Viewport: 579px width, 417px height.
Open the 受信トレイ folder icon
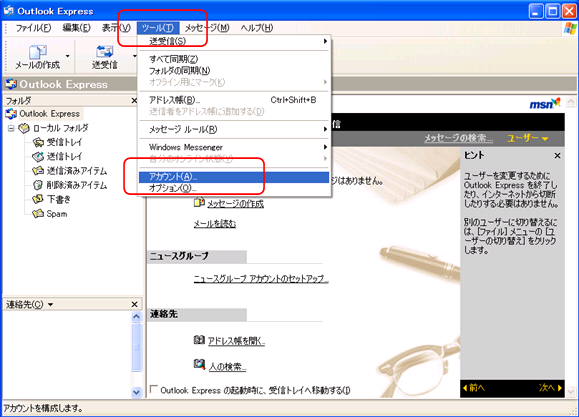click(38, 142)
